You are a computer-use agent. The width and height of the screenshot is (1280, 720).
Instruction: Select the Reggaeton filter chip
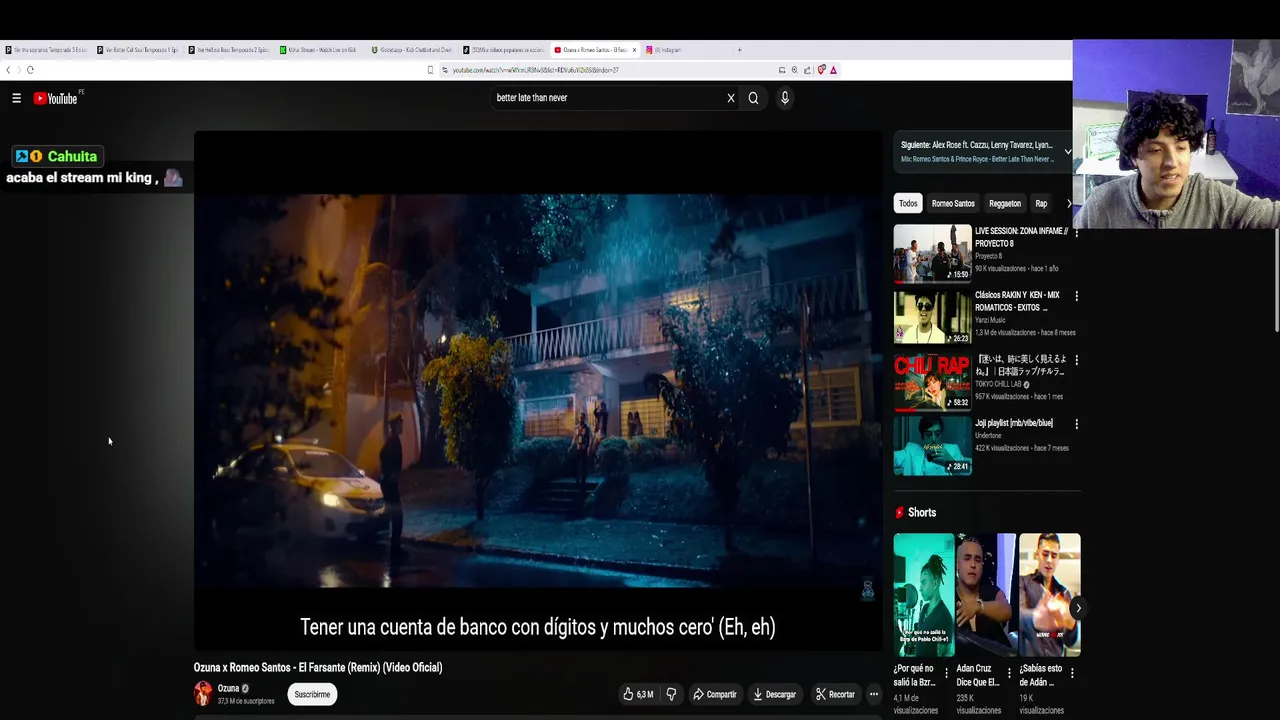[1005, 204]
